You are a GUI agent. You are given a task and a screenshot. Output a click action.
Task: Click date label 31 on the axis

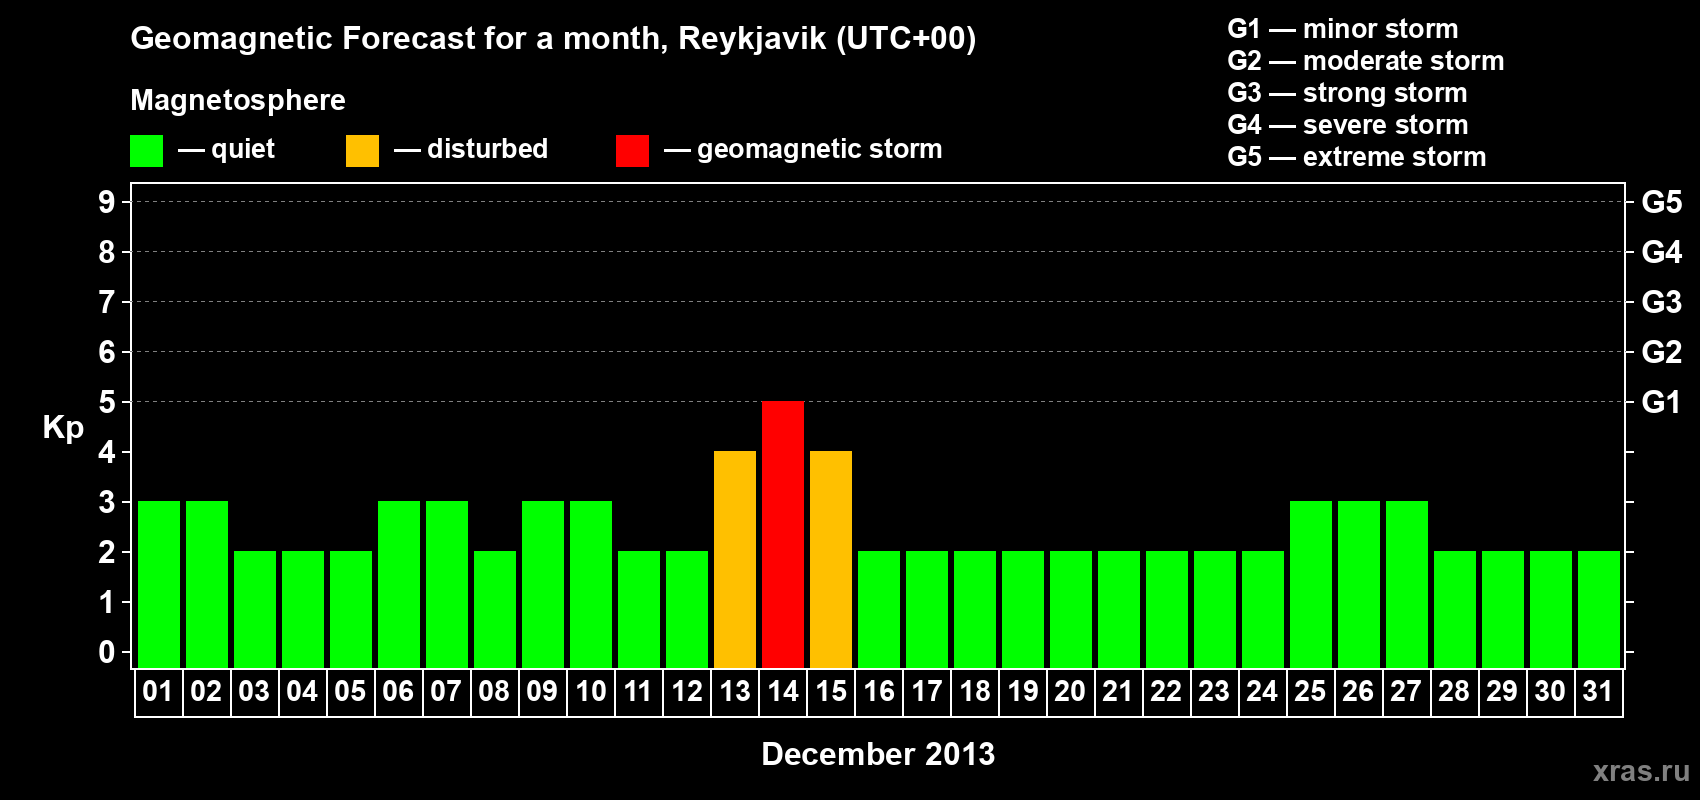(1598, 691)
